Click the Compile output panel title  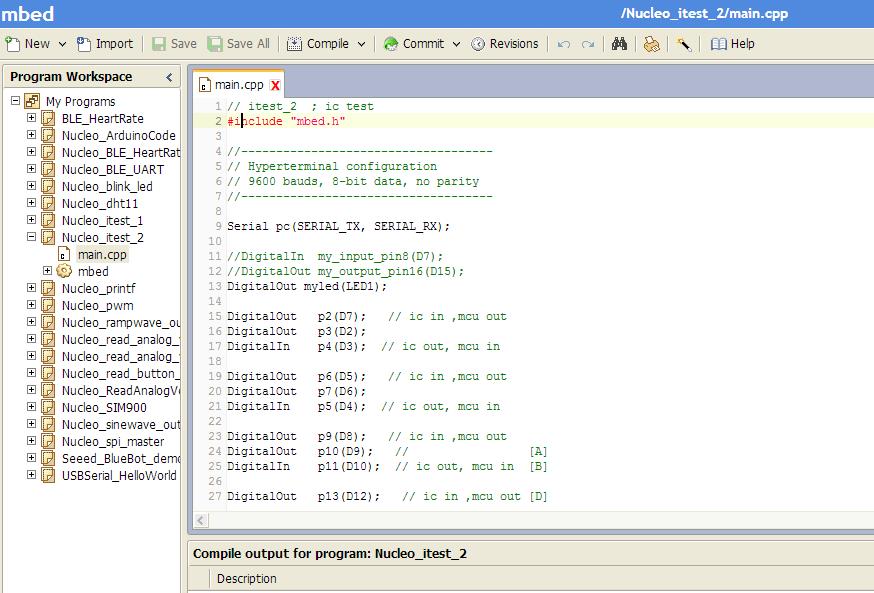tap(330, 554)
